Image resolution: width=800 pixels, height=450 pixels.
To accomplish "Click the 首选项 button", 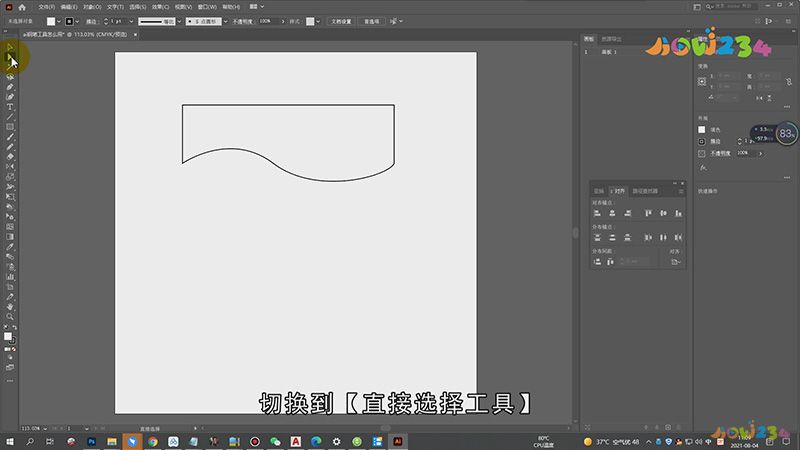I will 371,21.
